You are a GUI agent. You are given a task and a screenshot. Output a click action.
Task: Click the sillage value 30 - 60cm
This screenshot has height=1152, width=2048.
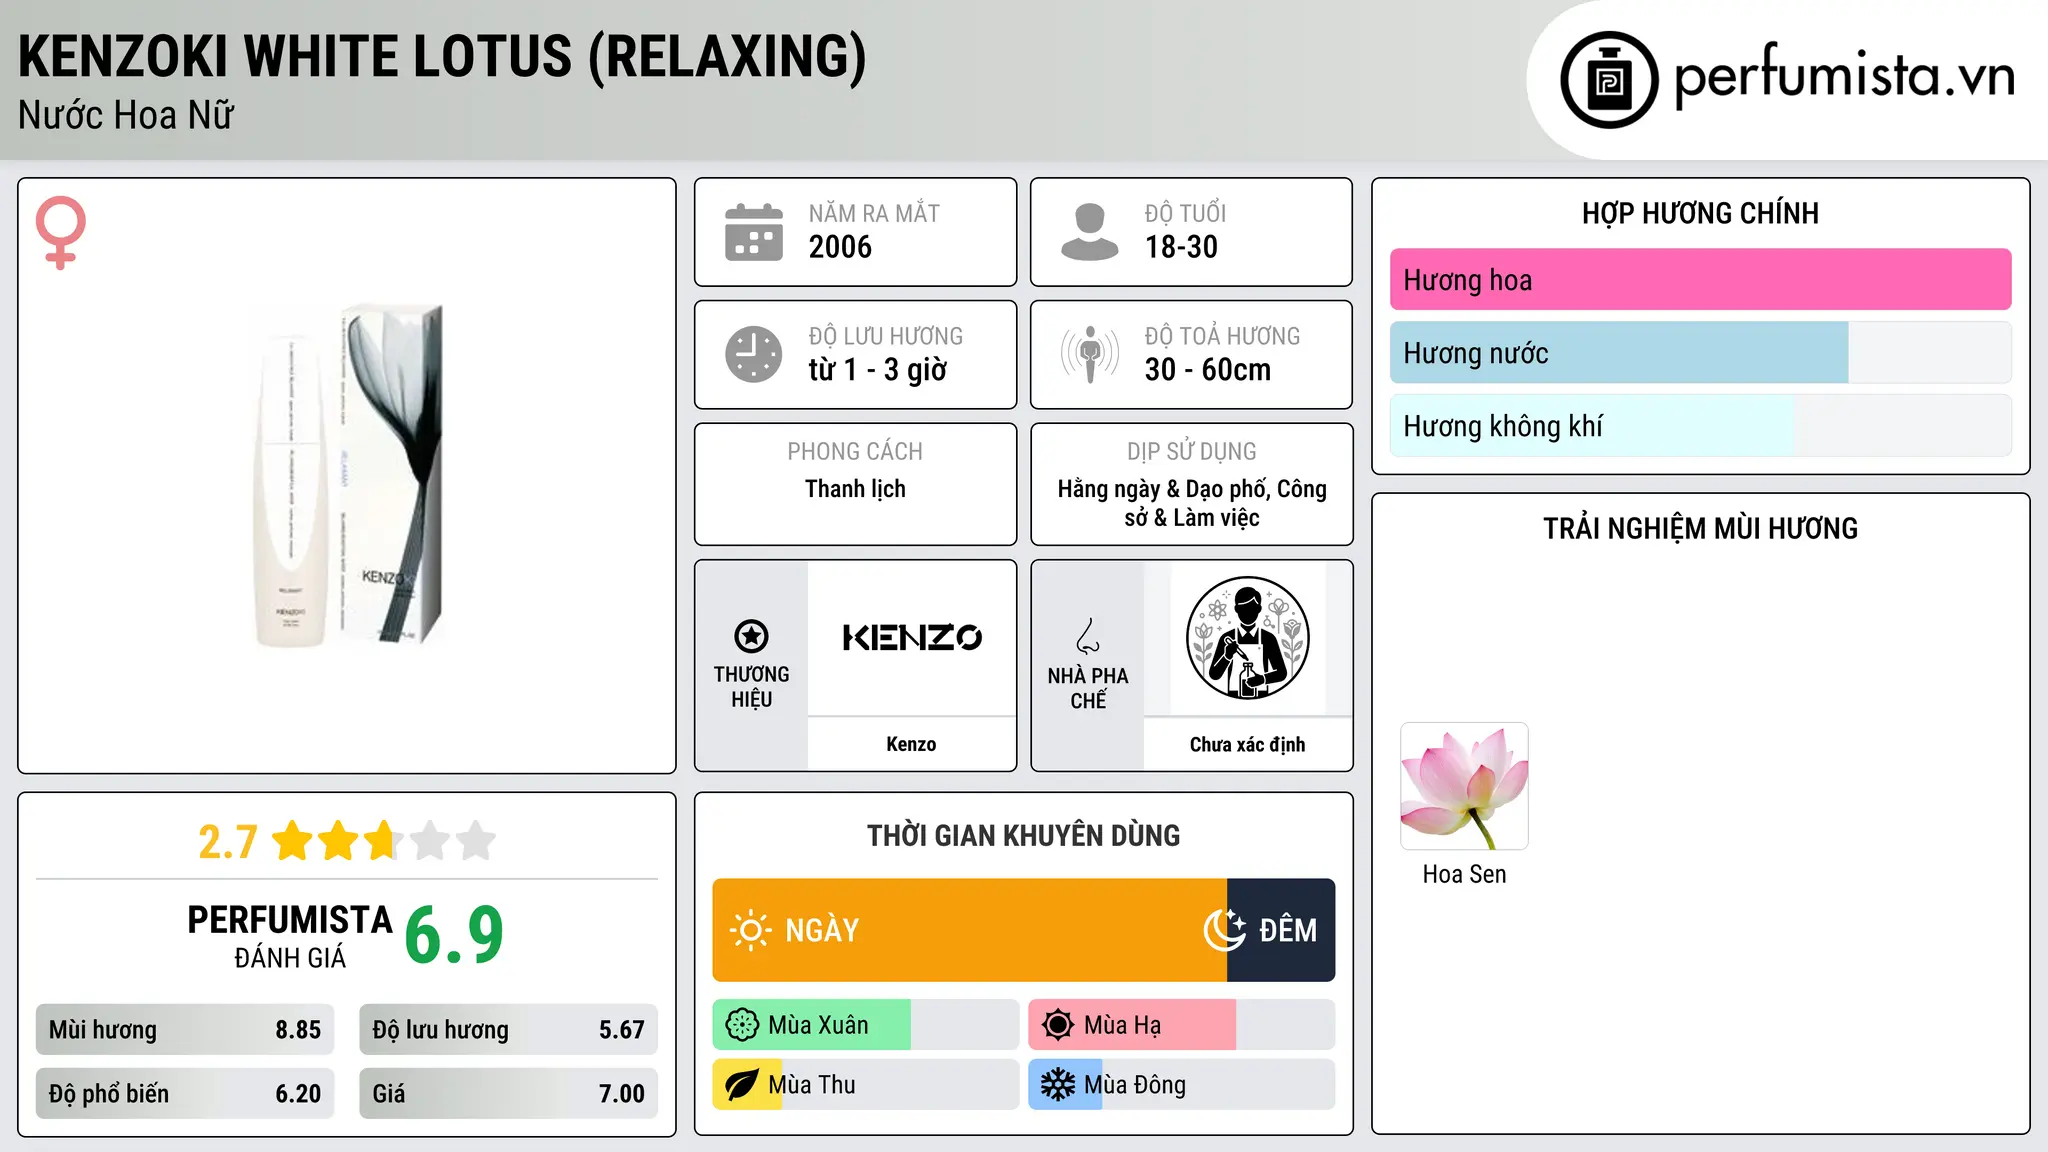click(1208, 370)
